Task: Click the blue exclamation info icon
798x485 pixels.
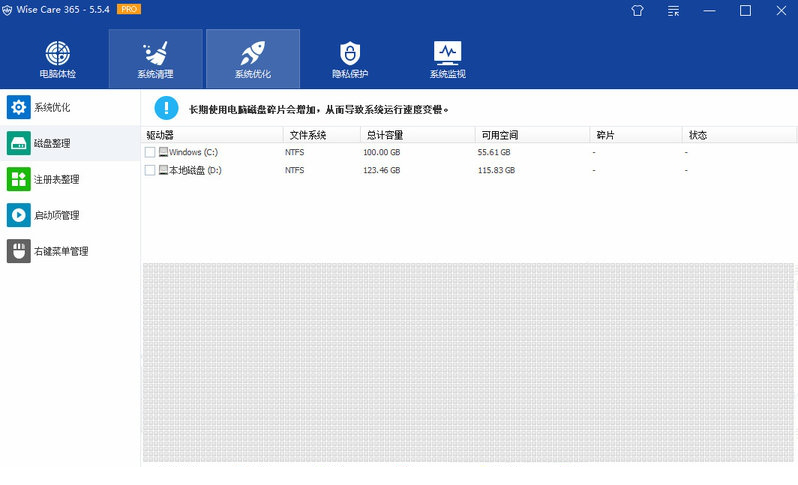Action: (x=166, y=108)
